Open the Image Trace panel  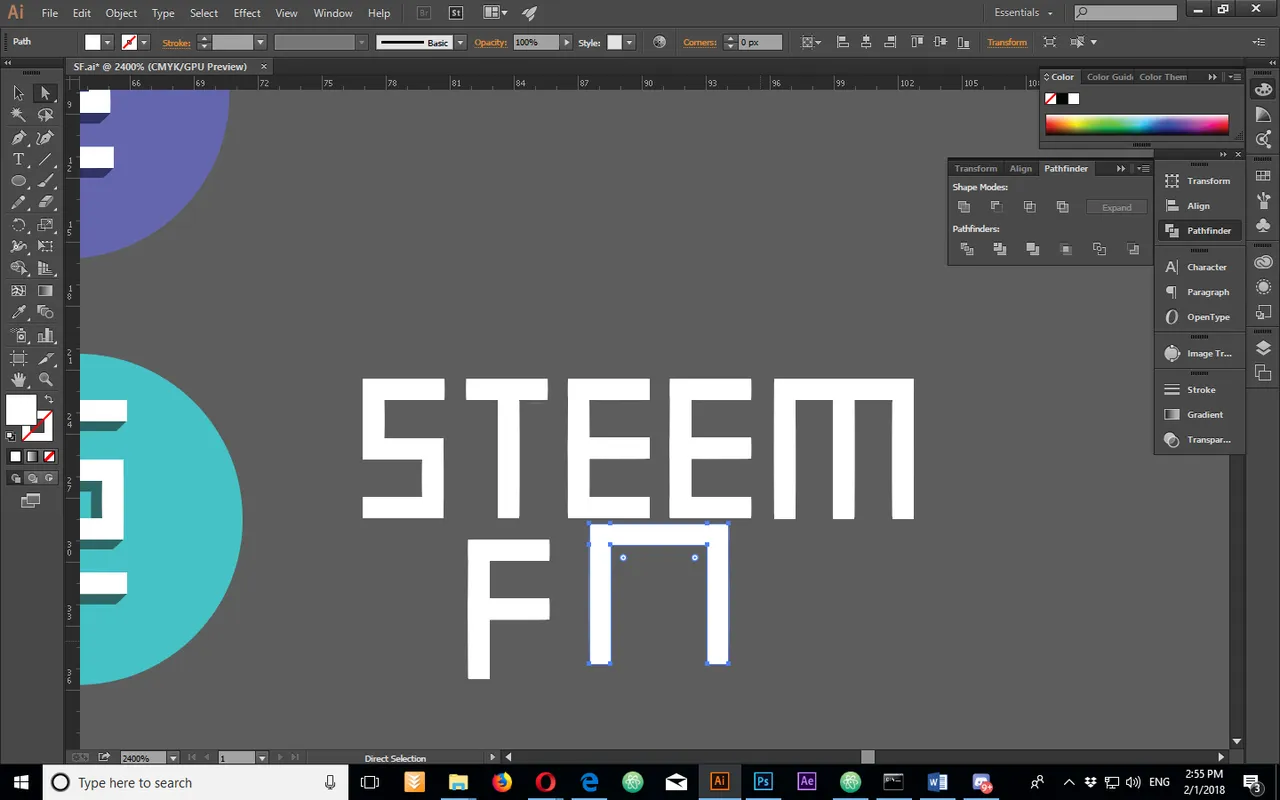pos(1198,353)
